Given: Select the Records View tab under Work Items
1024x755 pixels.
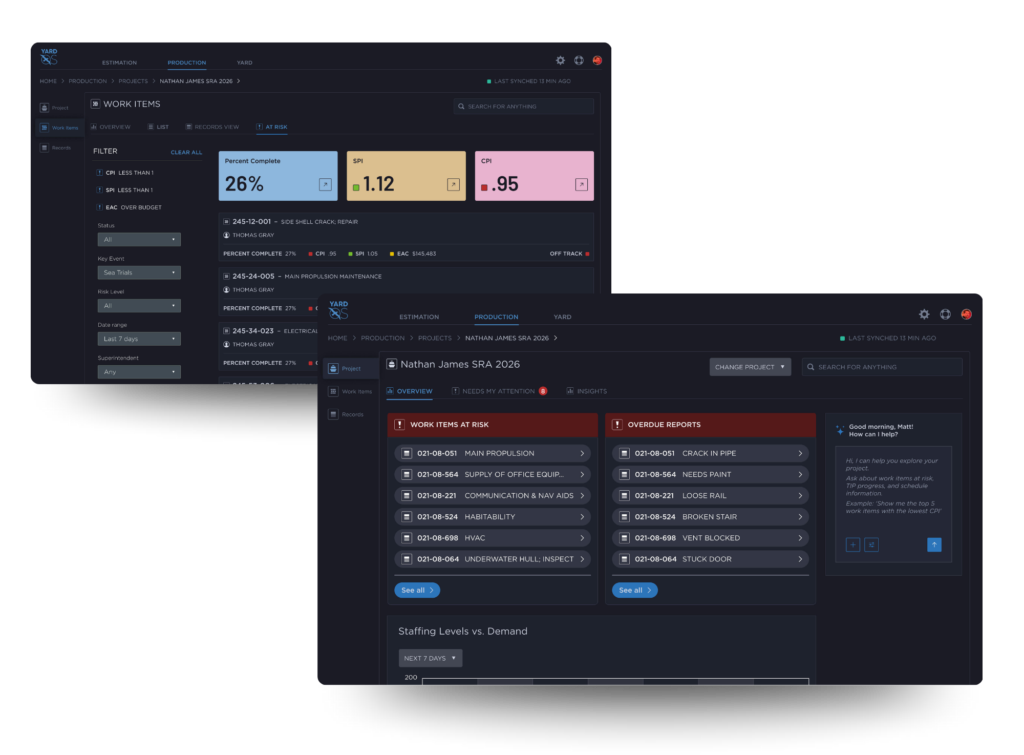Looking at the screenshot, I should click(211, 127).
